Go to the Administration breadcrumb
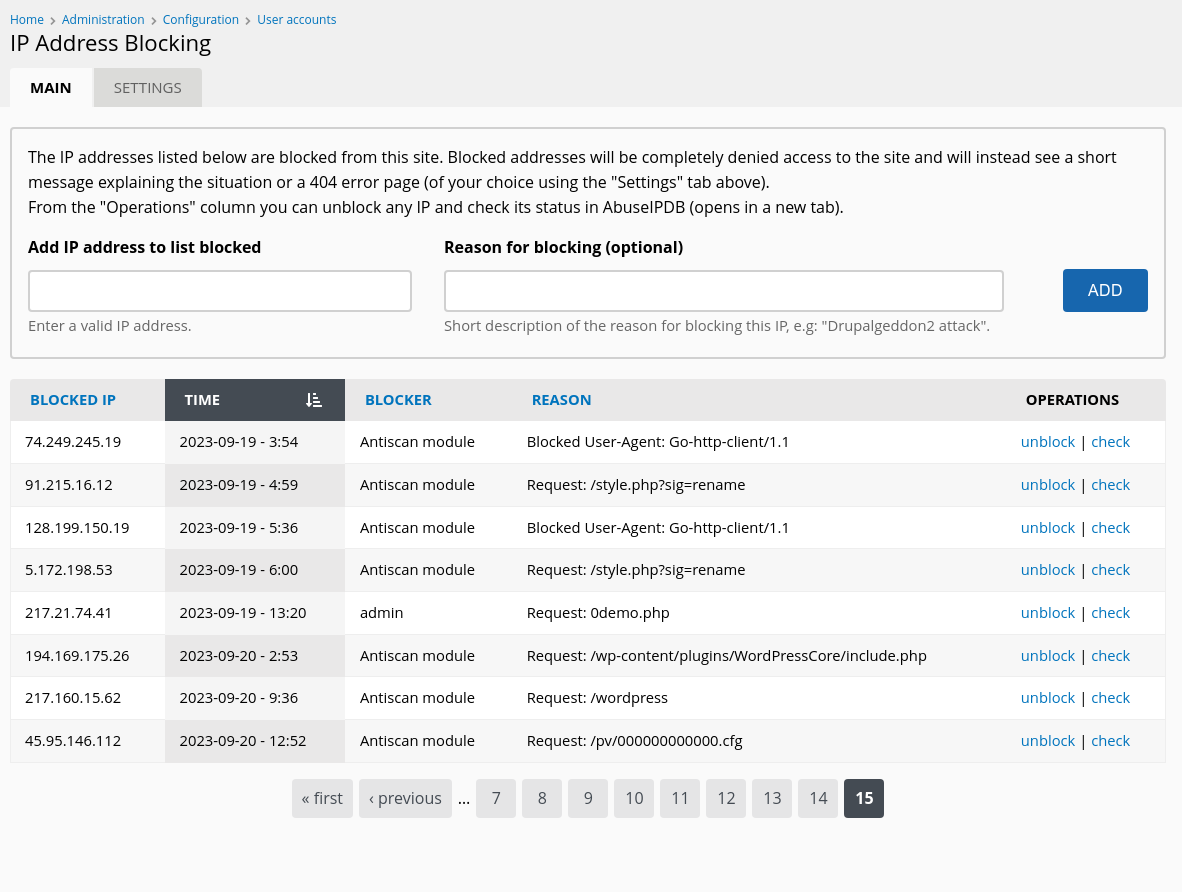This screenshot has height=892, width=1182. click(x=103, y=20)
